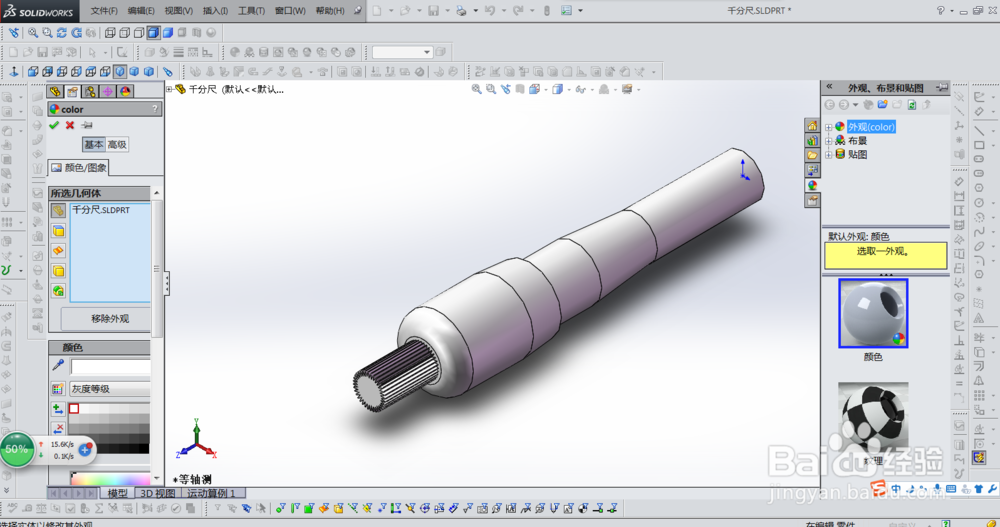Switch to 颜色/图象 tab
This screenshot has height=527, width=1000.
click(79, 168)
